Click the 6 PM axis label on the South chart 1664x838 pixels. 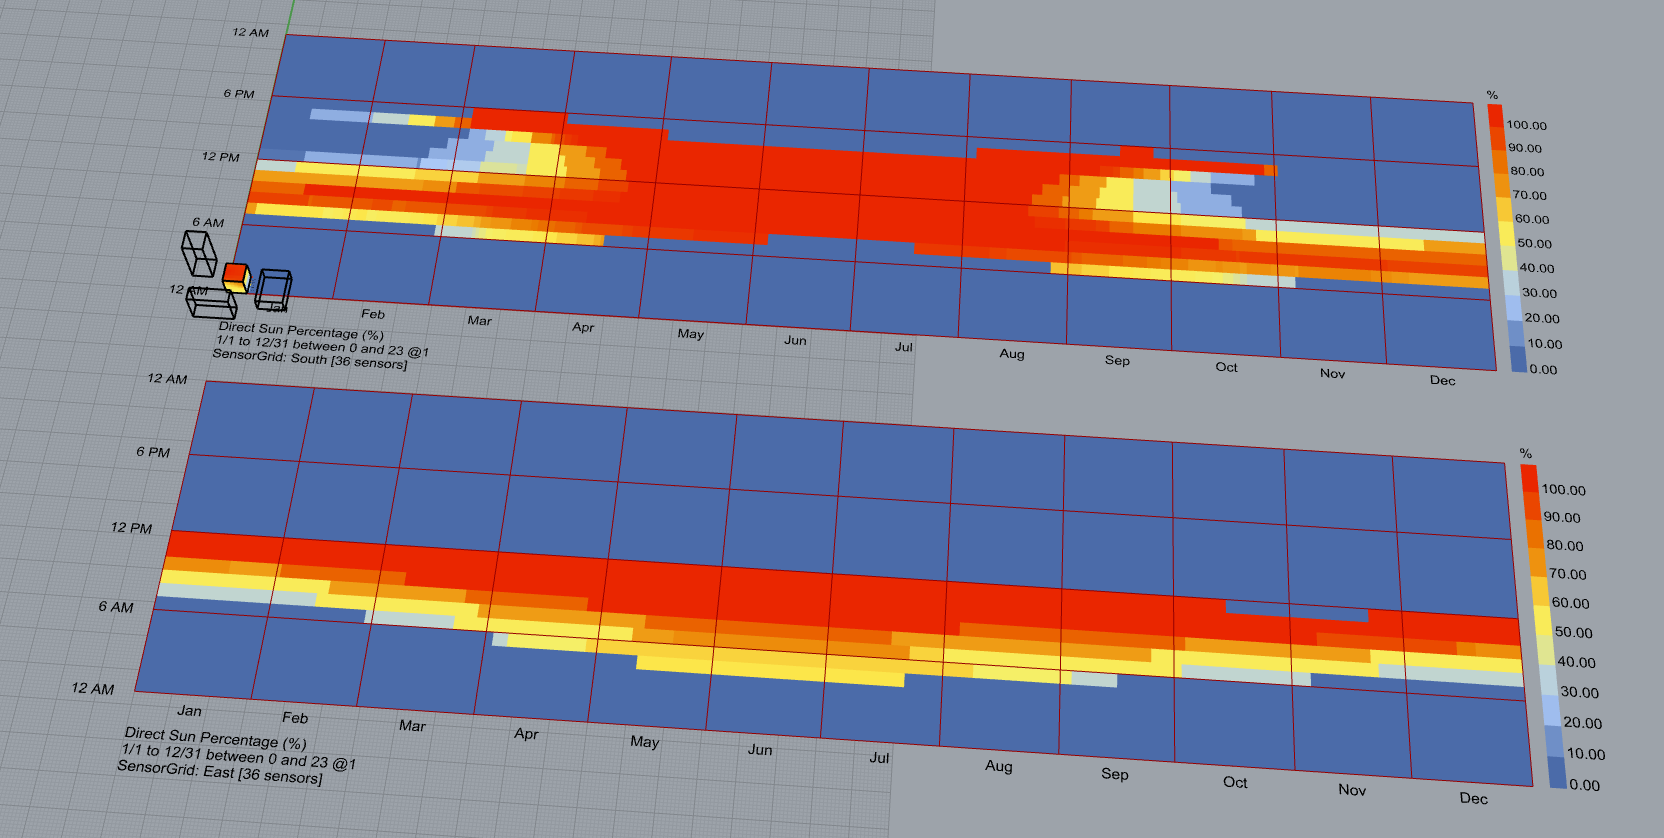(x=238, y=94)
